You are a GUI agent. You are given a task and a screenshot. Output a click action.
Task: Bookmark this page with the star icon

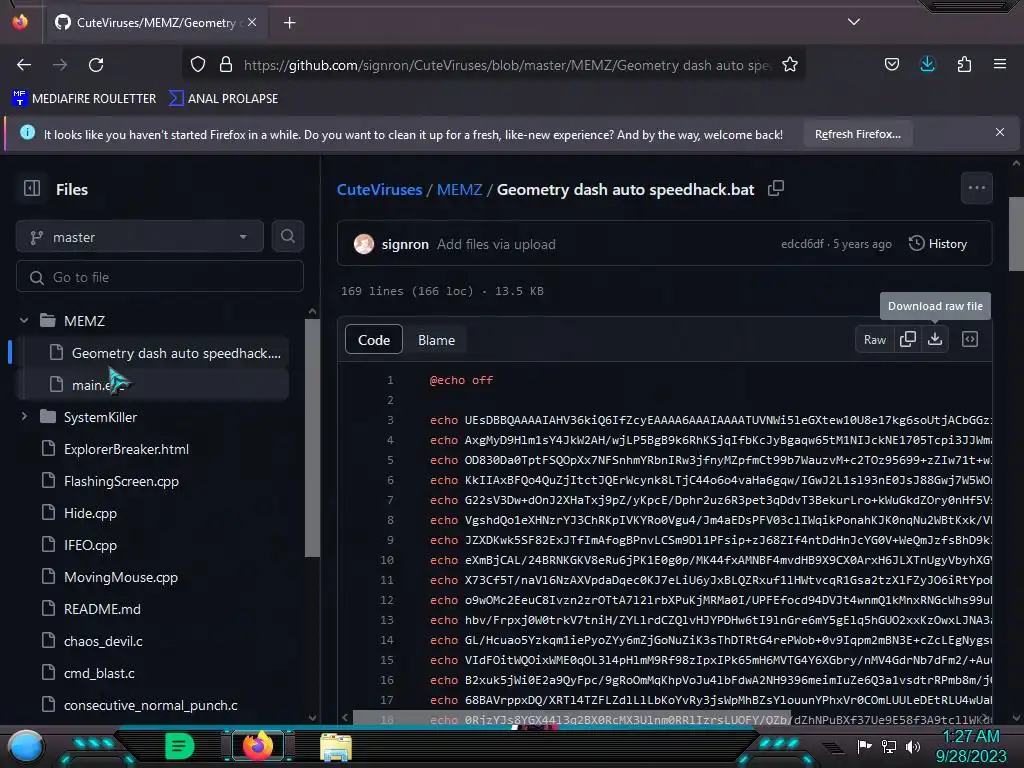click(790, 64)
